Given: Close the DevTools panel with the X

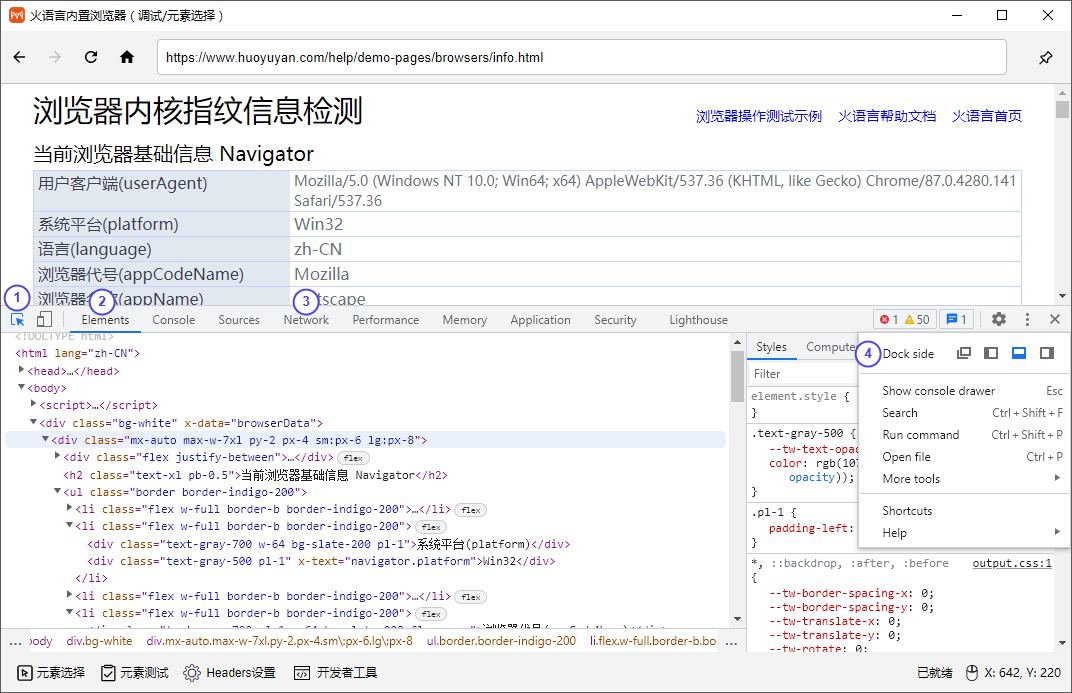Looking at the screenshot, I should [1055, 319].
